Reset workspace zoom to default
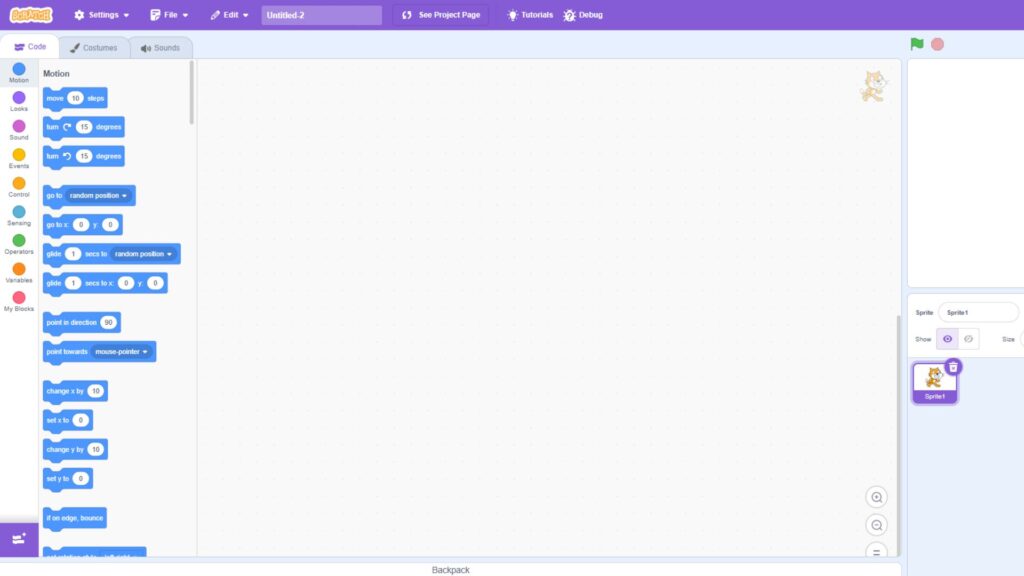The width and height of the screenshot is (1024, 576). 876,550
